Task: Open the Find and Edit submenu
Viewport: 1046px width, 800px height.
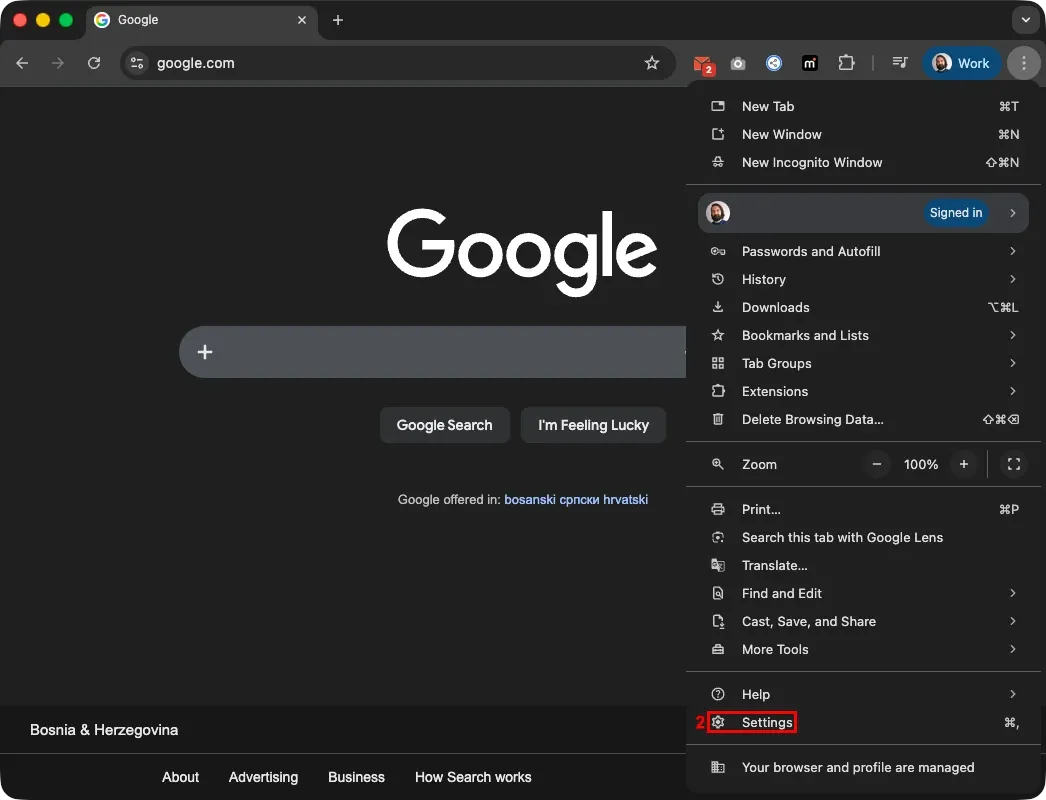Action: click(x=863, y=594)
